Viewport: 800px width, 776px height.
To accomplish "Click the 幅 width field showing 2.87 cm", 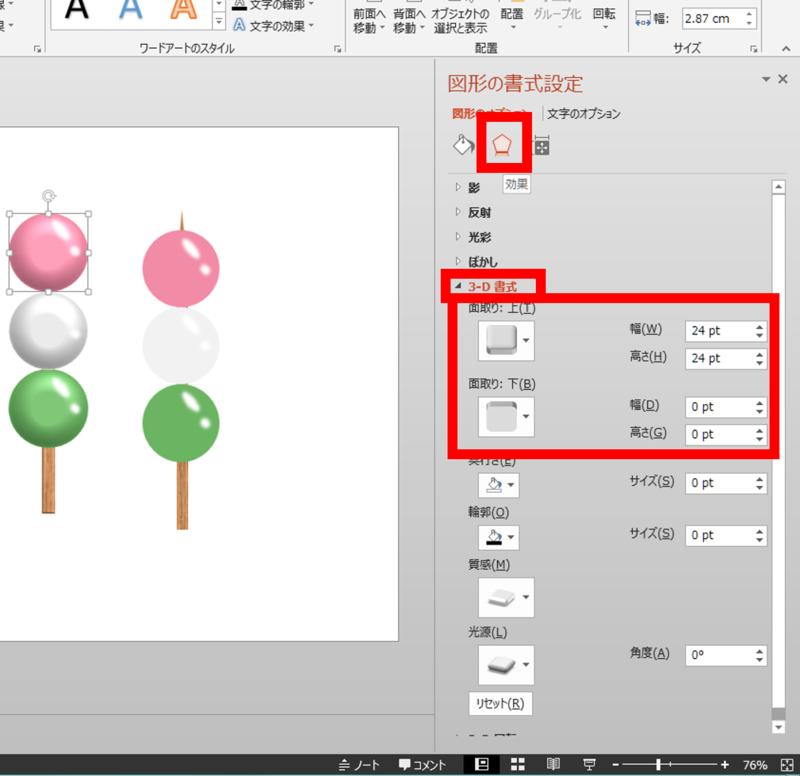I will coord(715,17).
